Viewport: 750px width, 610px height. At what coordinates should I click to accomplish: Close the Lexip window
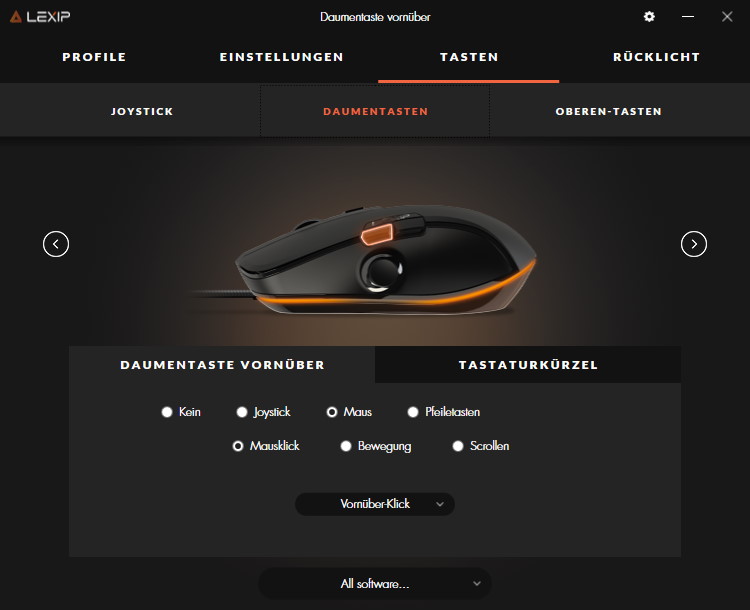727,17
